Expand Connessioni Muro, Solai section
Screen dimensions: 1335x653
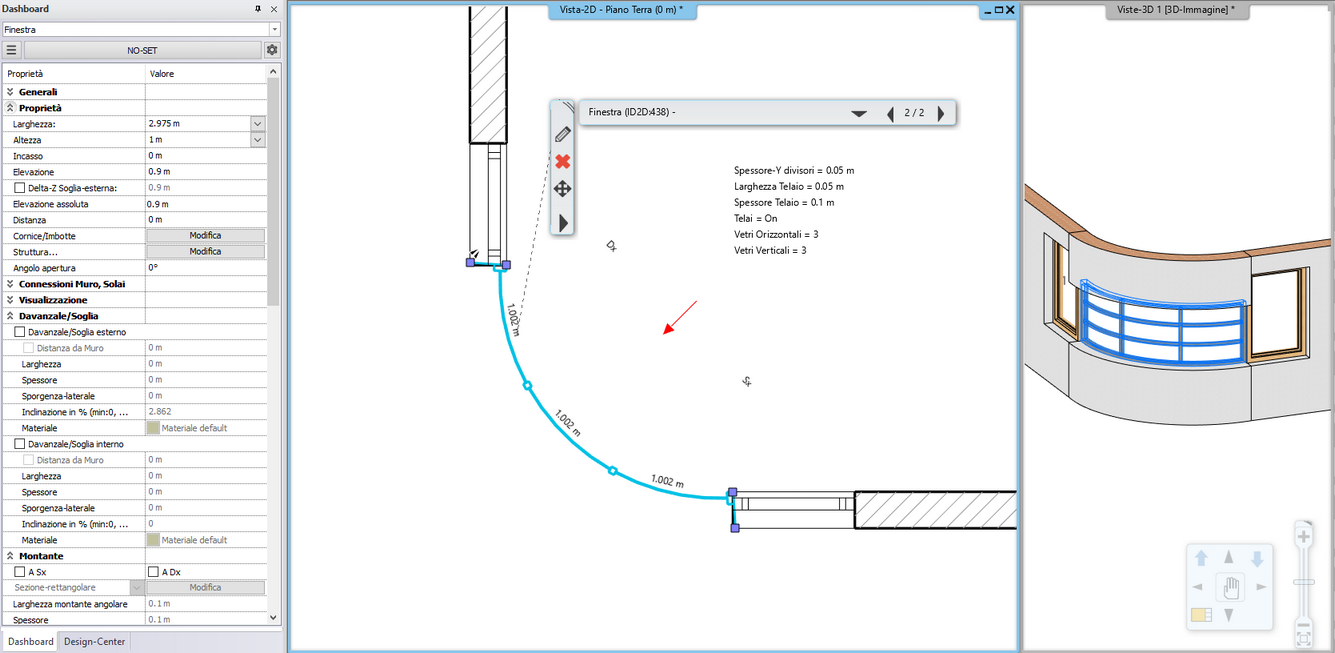(x=10, y=284)
